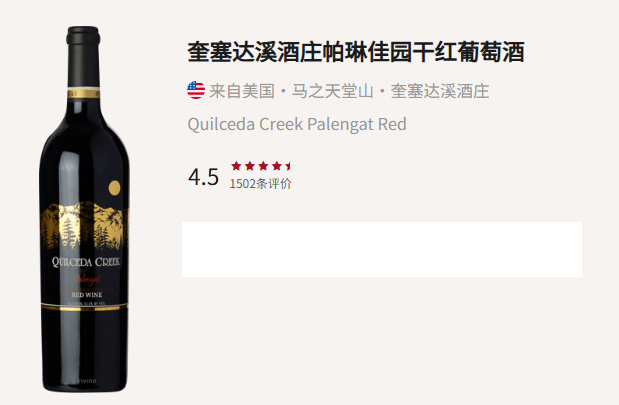This screenshot has width=619, height=405.
Task: Click the gold mountain artwork on label
Action: (x=84, y=225)
